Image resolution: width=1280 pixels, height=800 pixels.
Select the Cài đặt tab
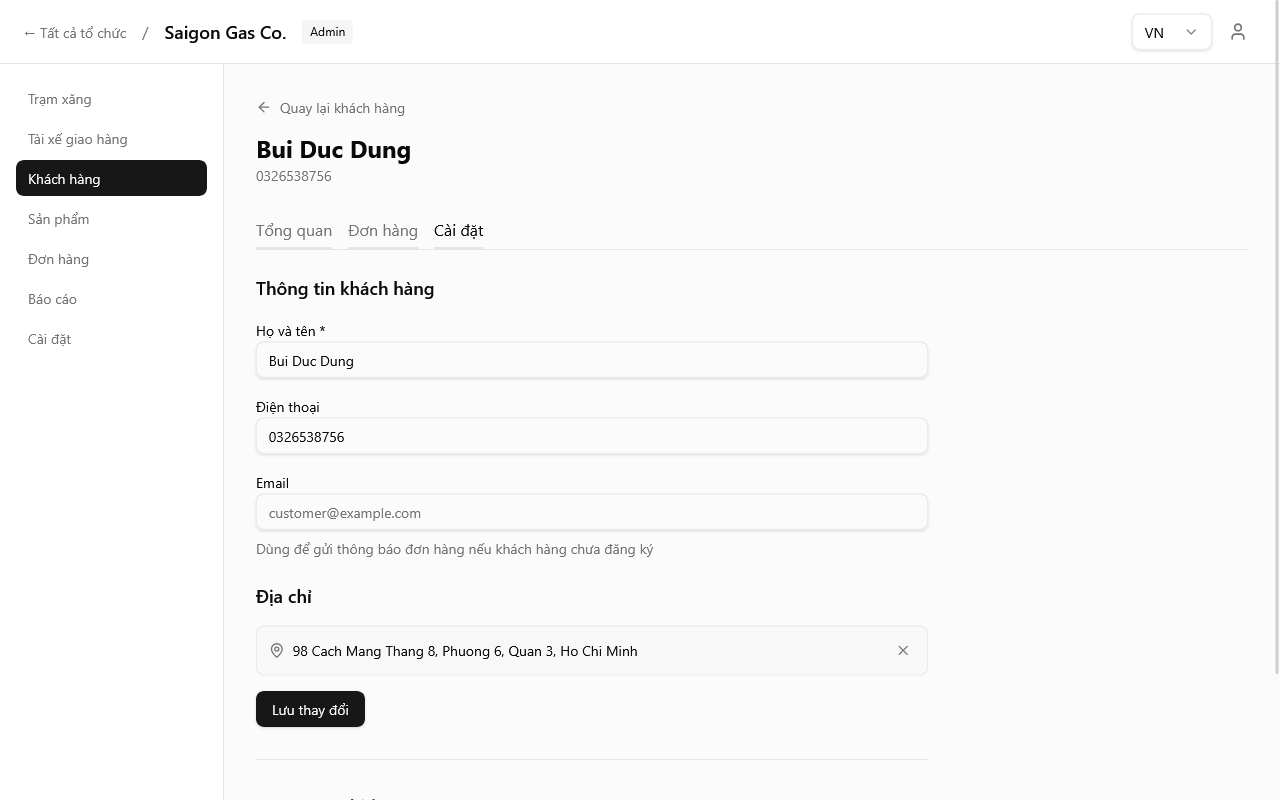point(458,231)
